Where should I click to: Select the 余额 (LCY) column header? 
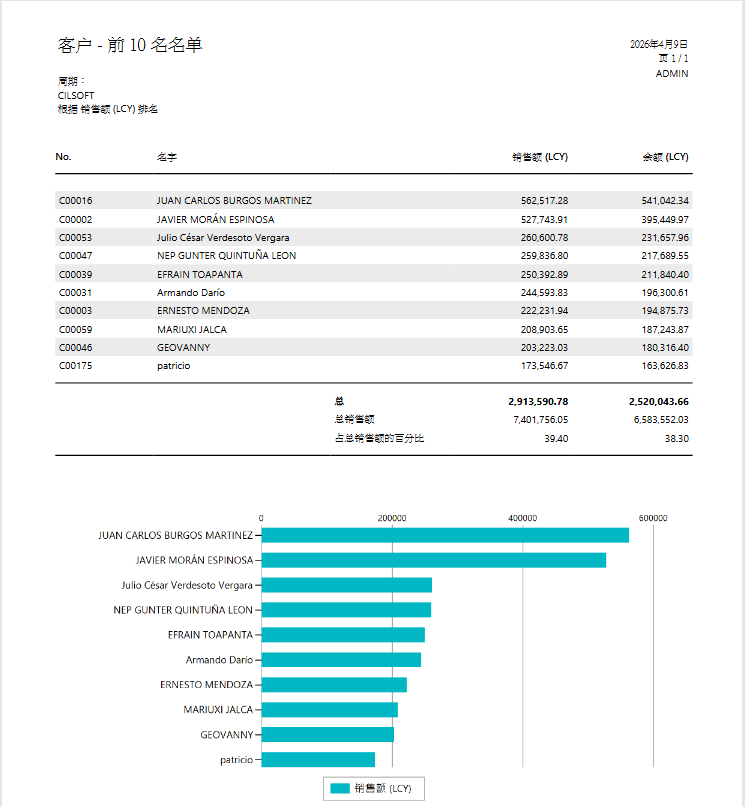coord(665,157)
